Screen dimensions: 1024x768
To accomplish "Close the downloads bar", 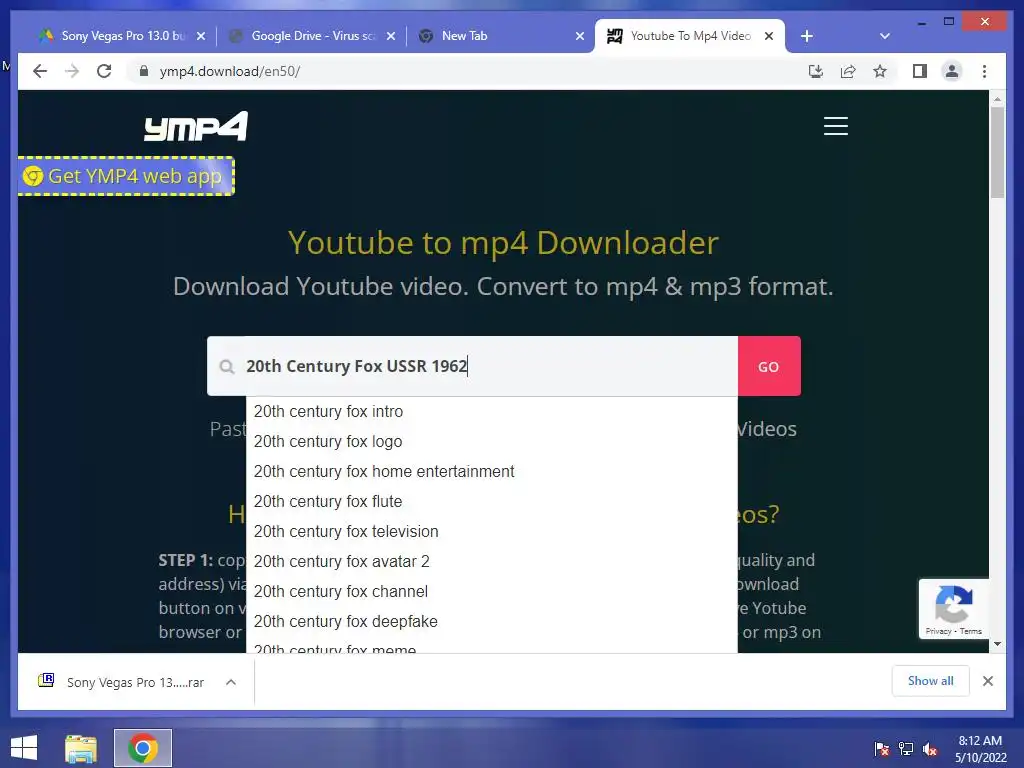I will point(988,681).
